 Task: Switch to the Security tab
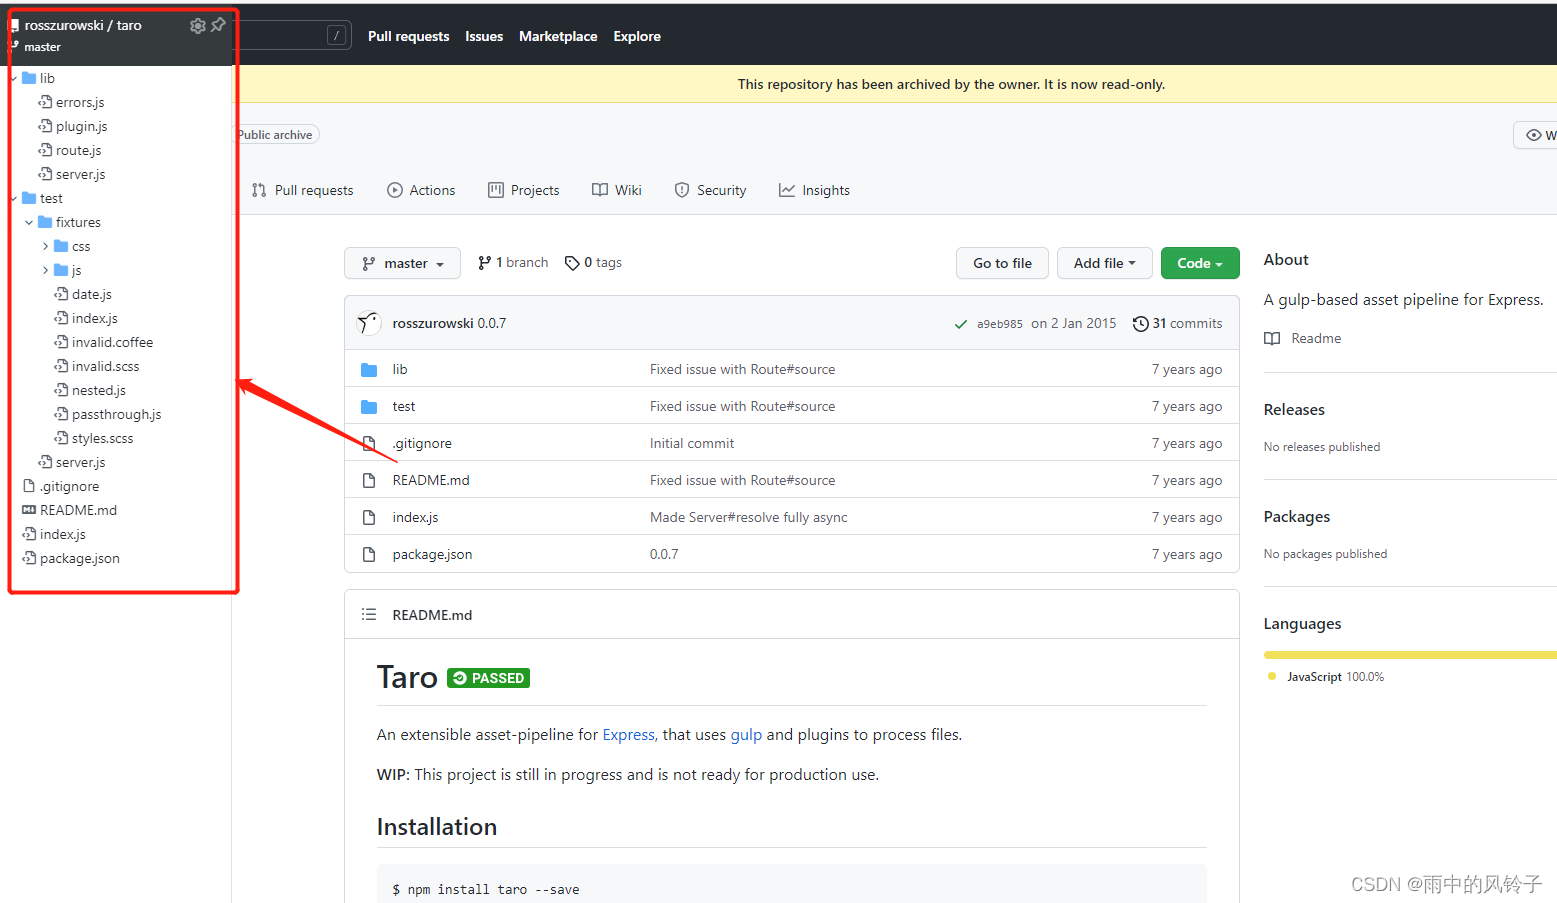[x=710, y=190]
